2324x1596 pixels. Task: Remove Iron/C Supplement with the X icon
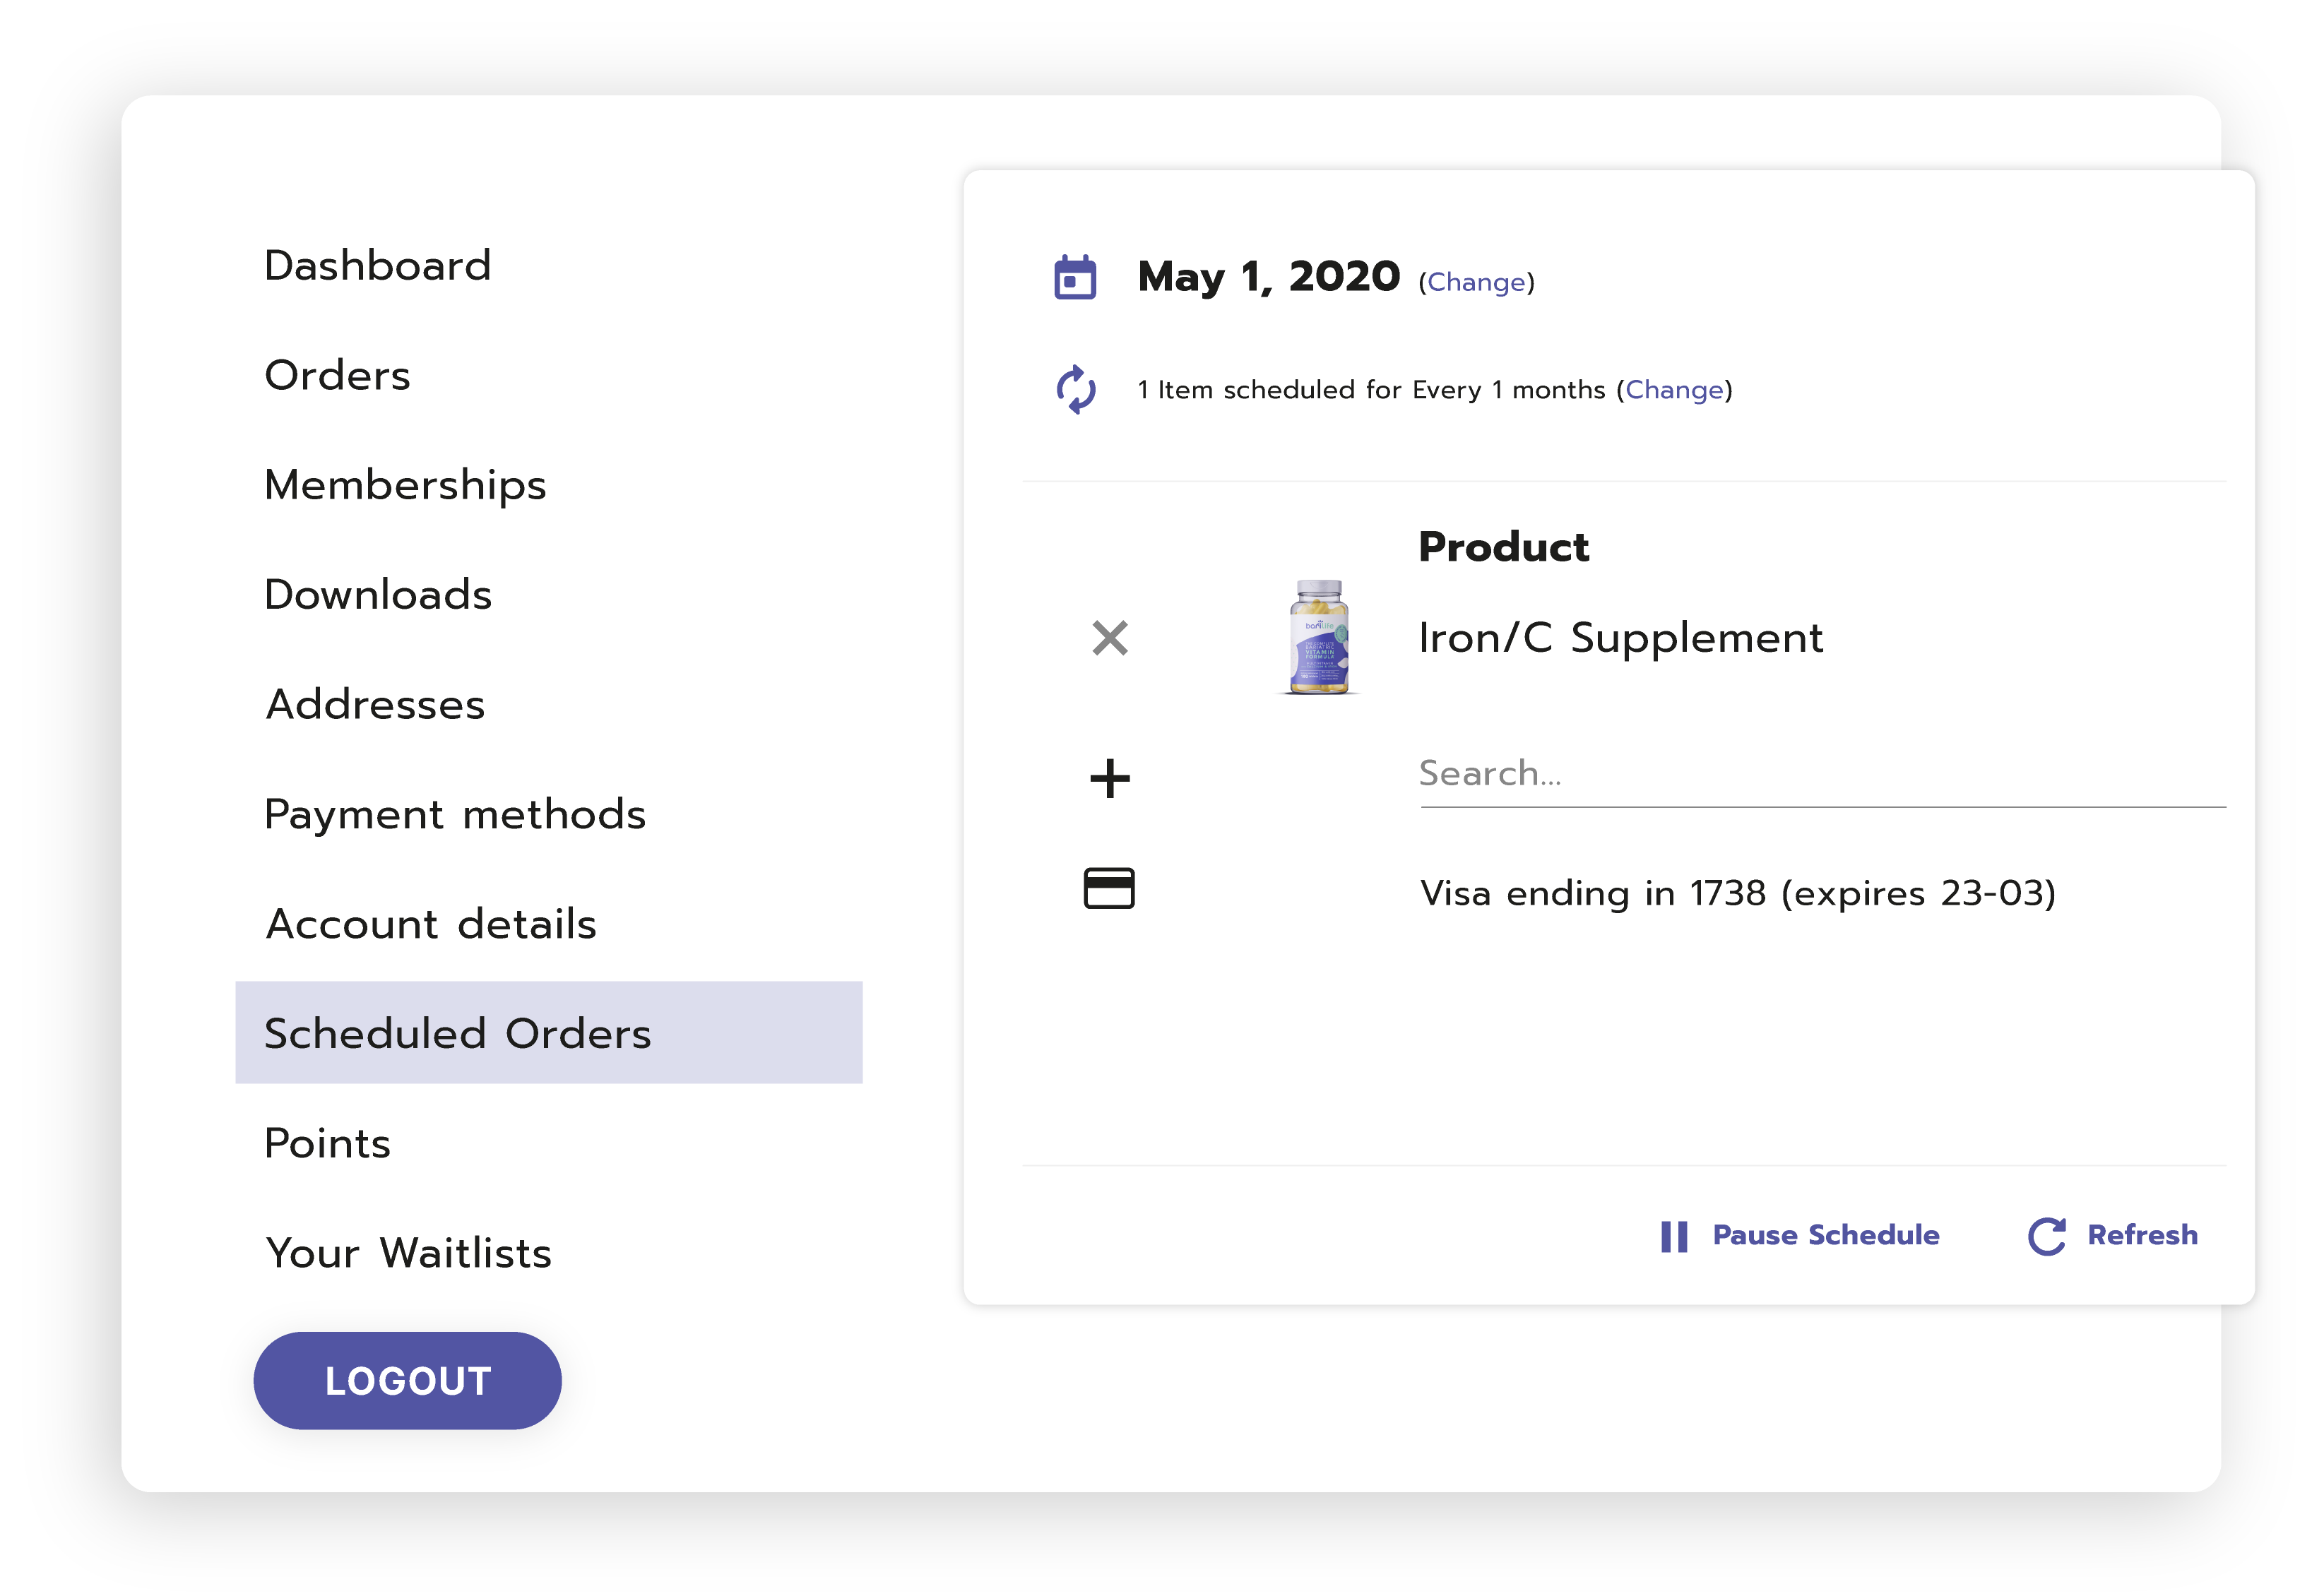tap(1110, 638)
